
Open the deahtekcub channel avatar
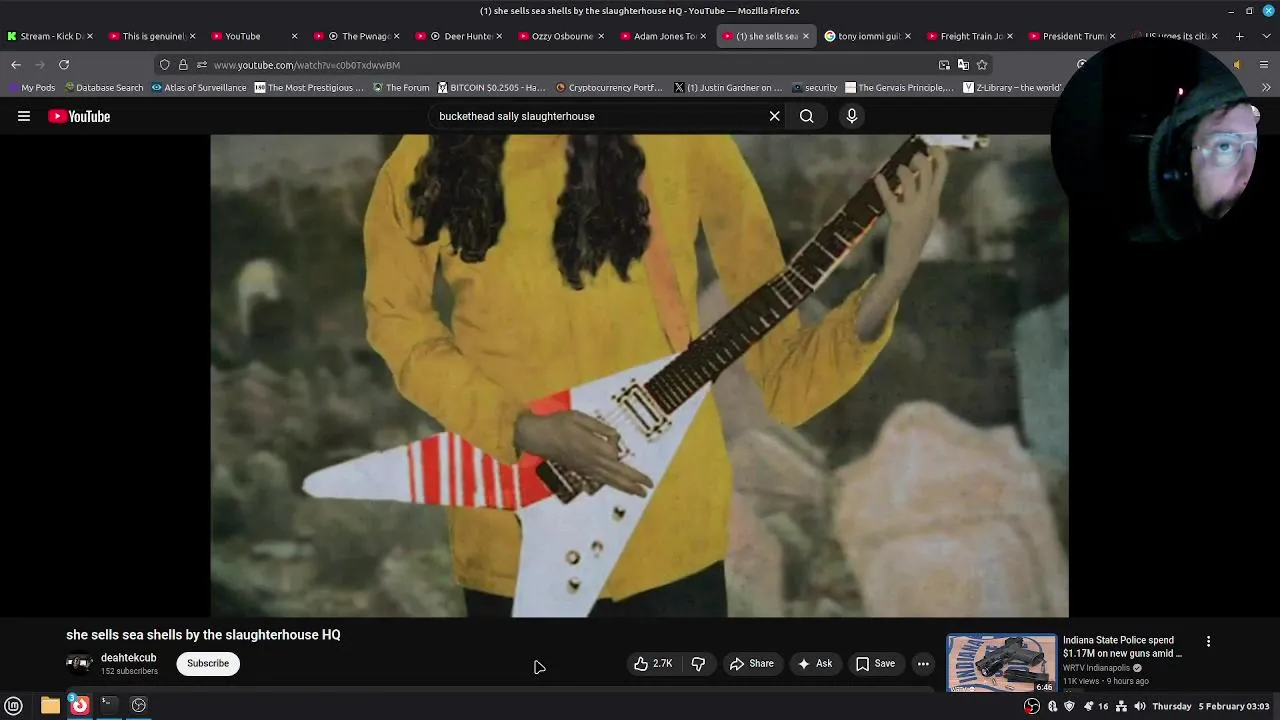click(x=79, y=663)
